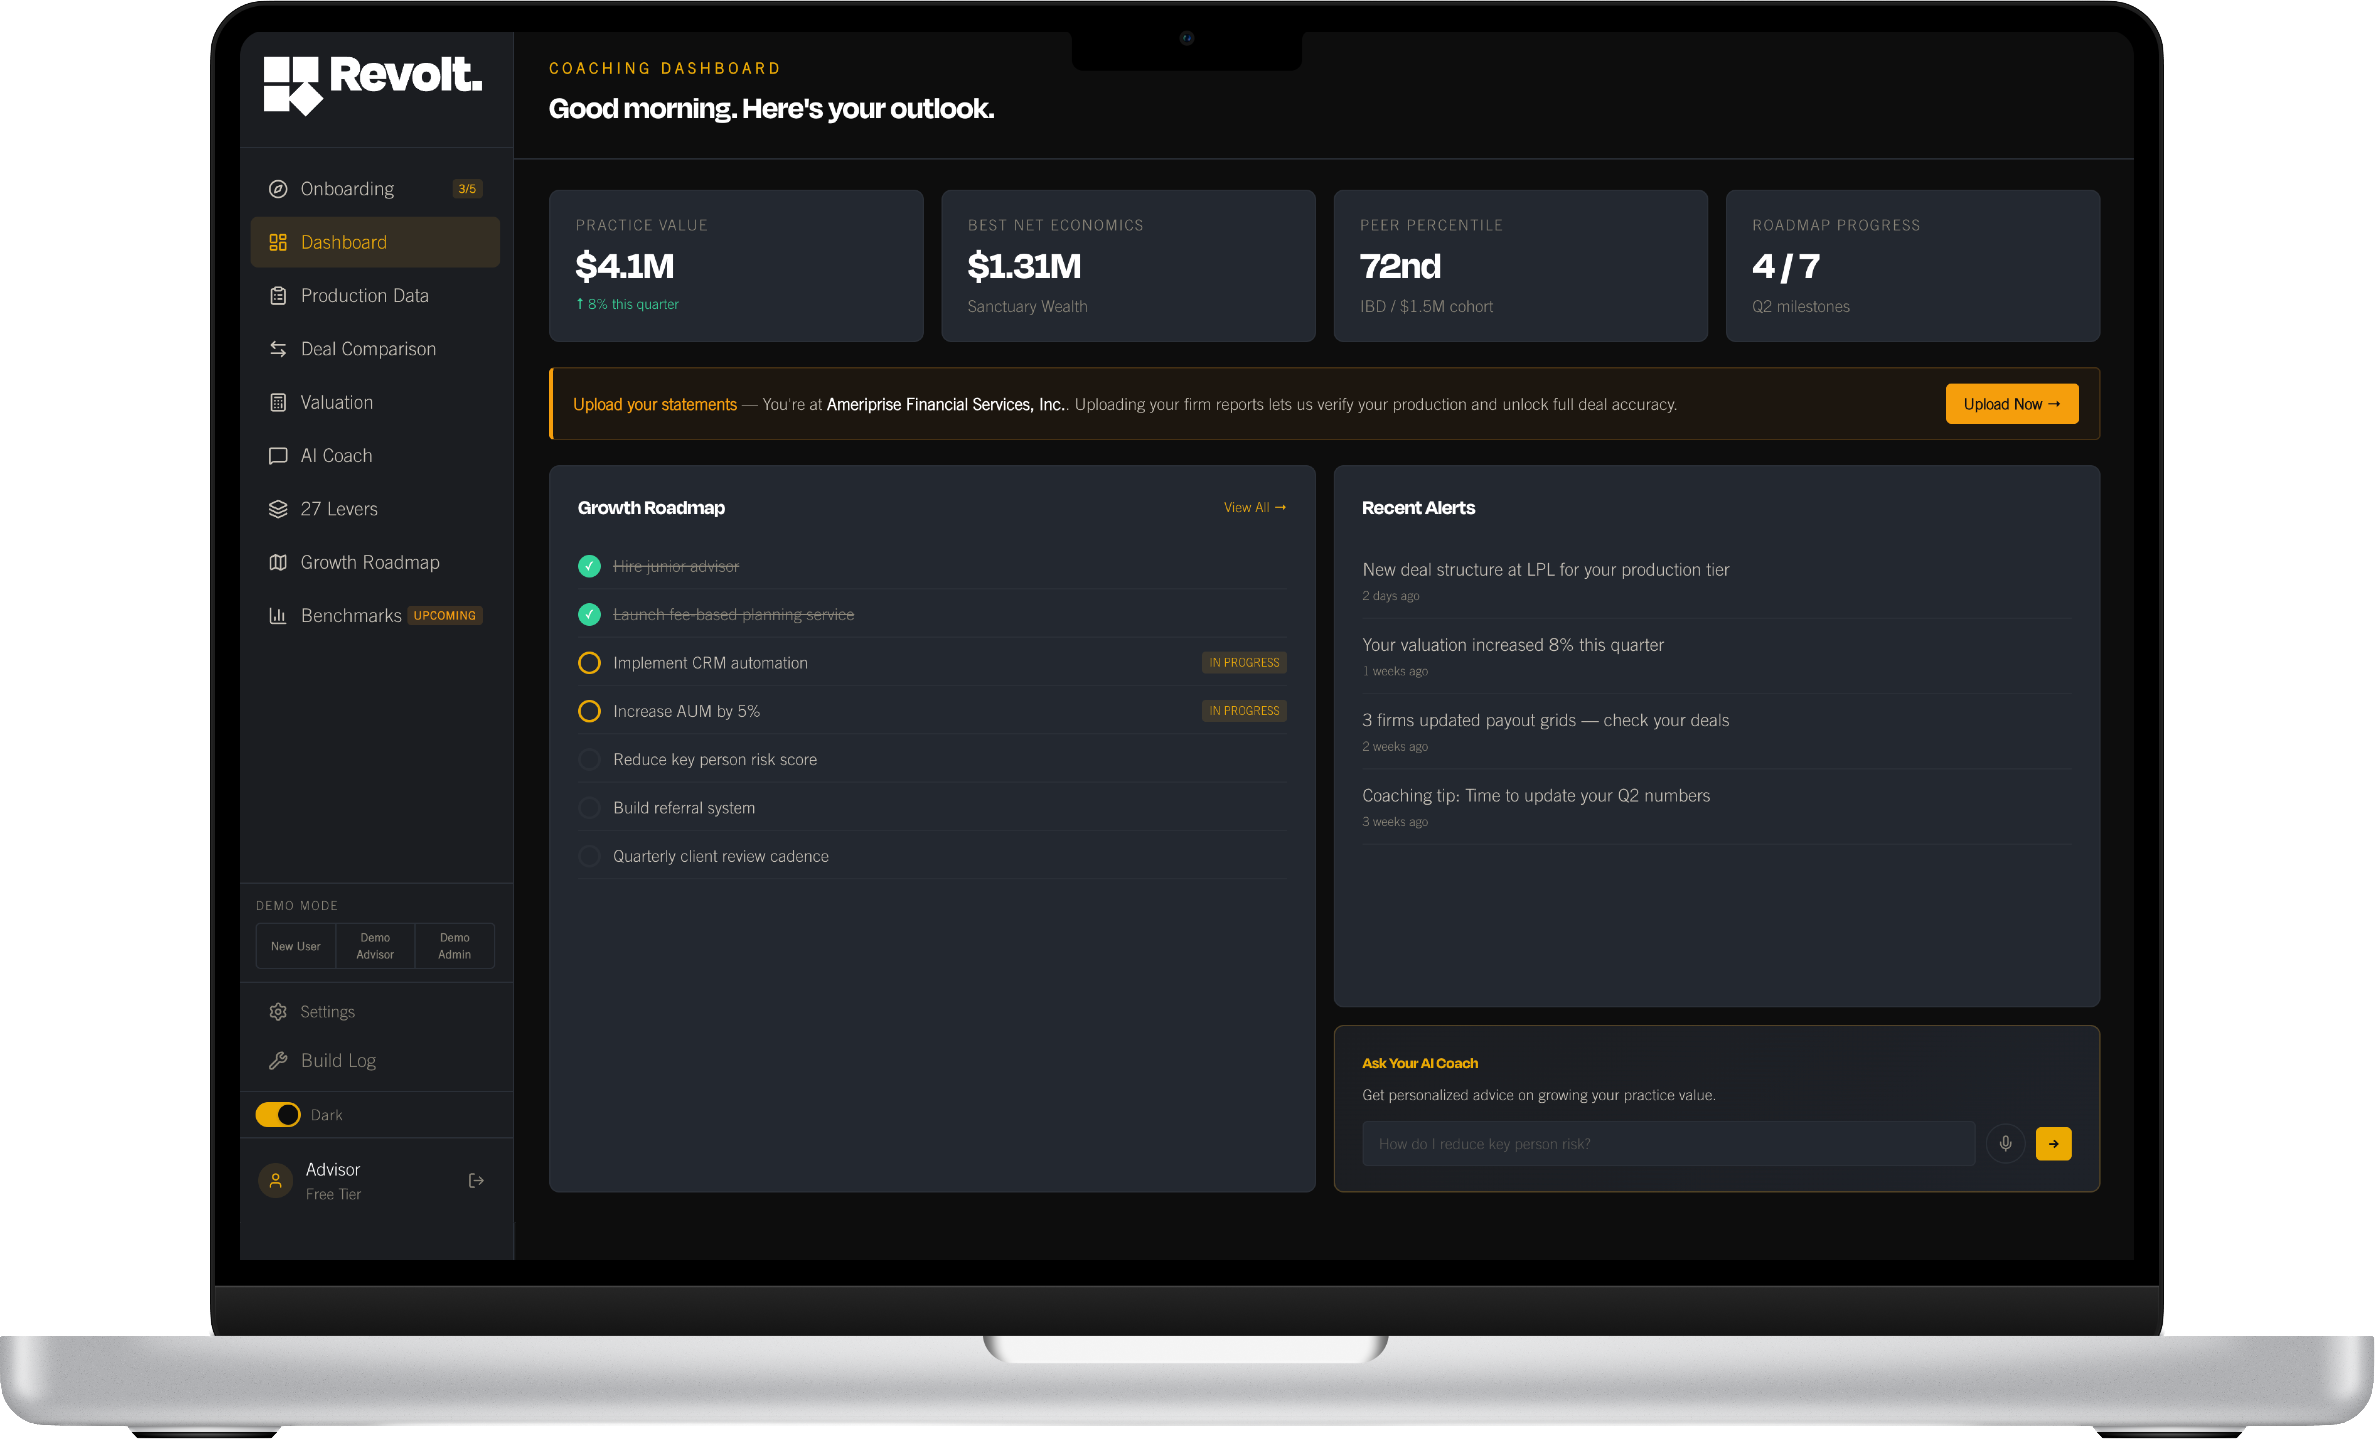Viewport: 2375px width, 1439px height.
Task: Open the Onboarding menu item
Action: point(375,189)
